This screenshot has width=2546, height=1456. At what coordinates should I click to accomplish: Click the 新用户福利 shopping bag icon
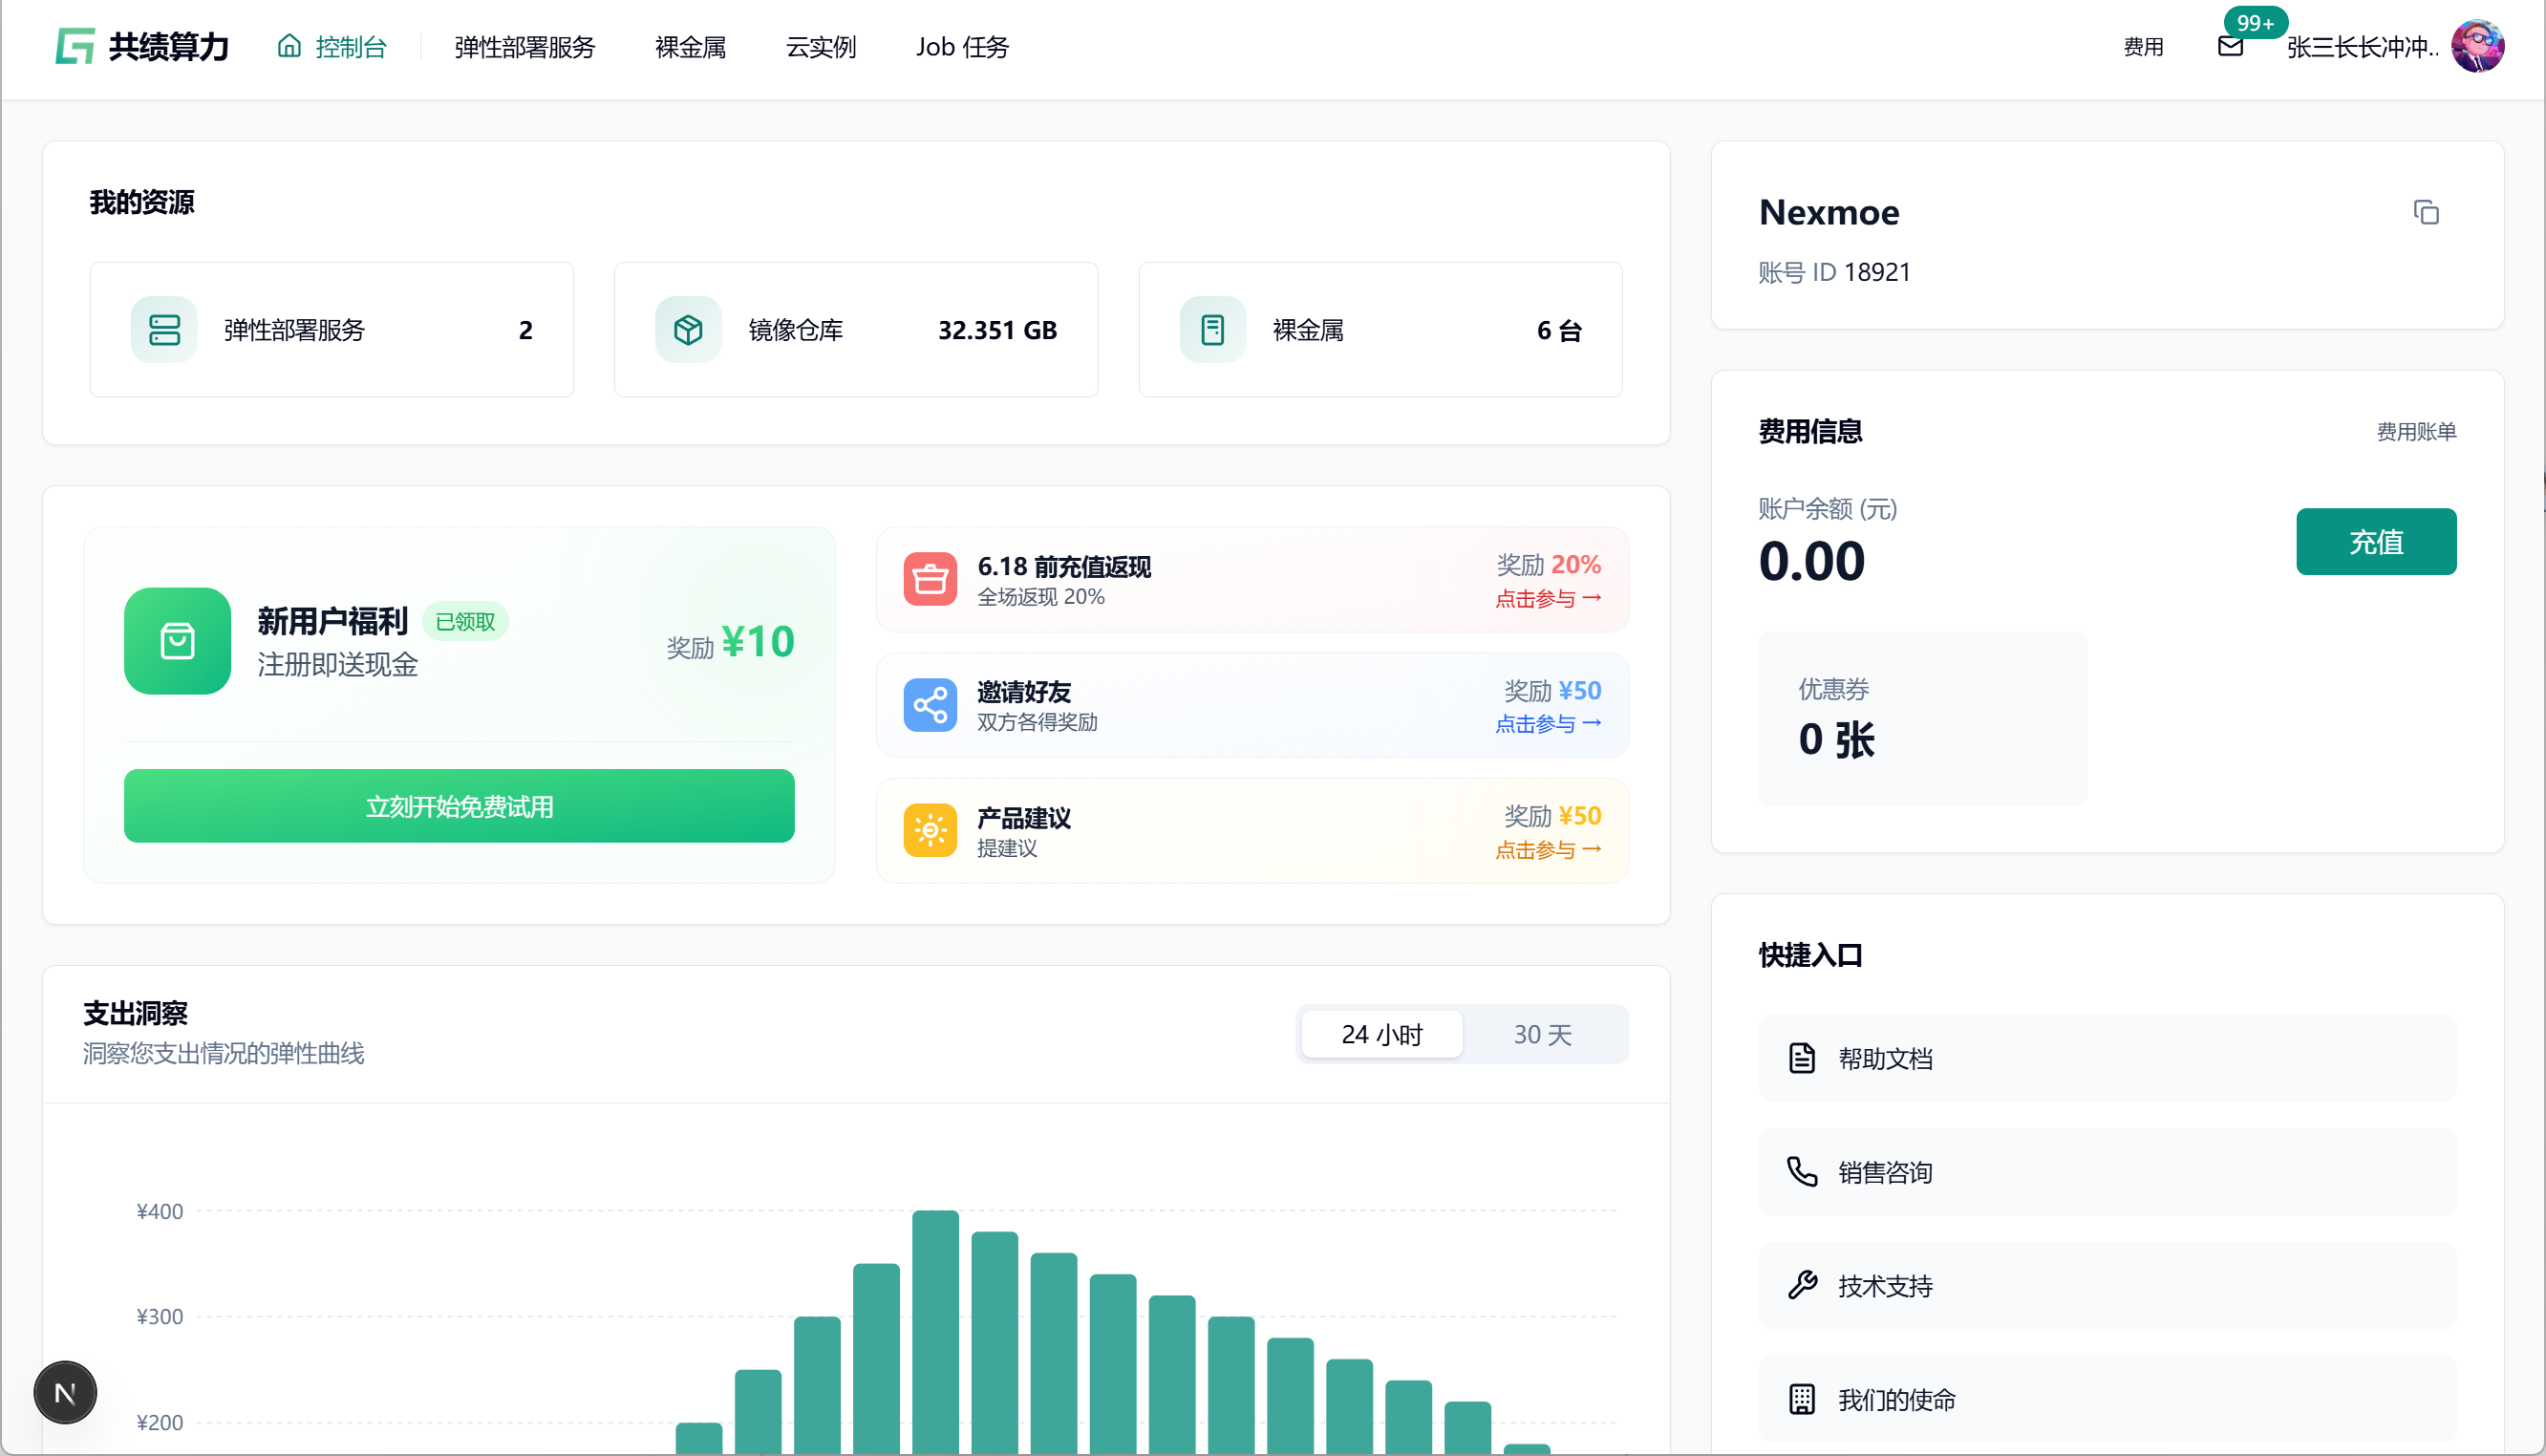pyautogui.click(x=177, y=641)
